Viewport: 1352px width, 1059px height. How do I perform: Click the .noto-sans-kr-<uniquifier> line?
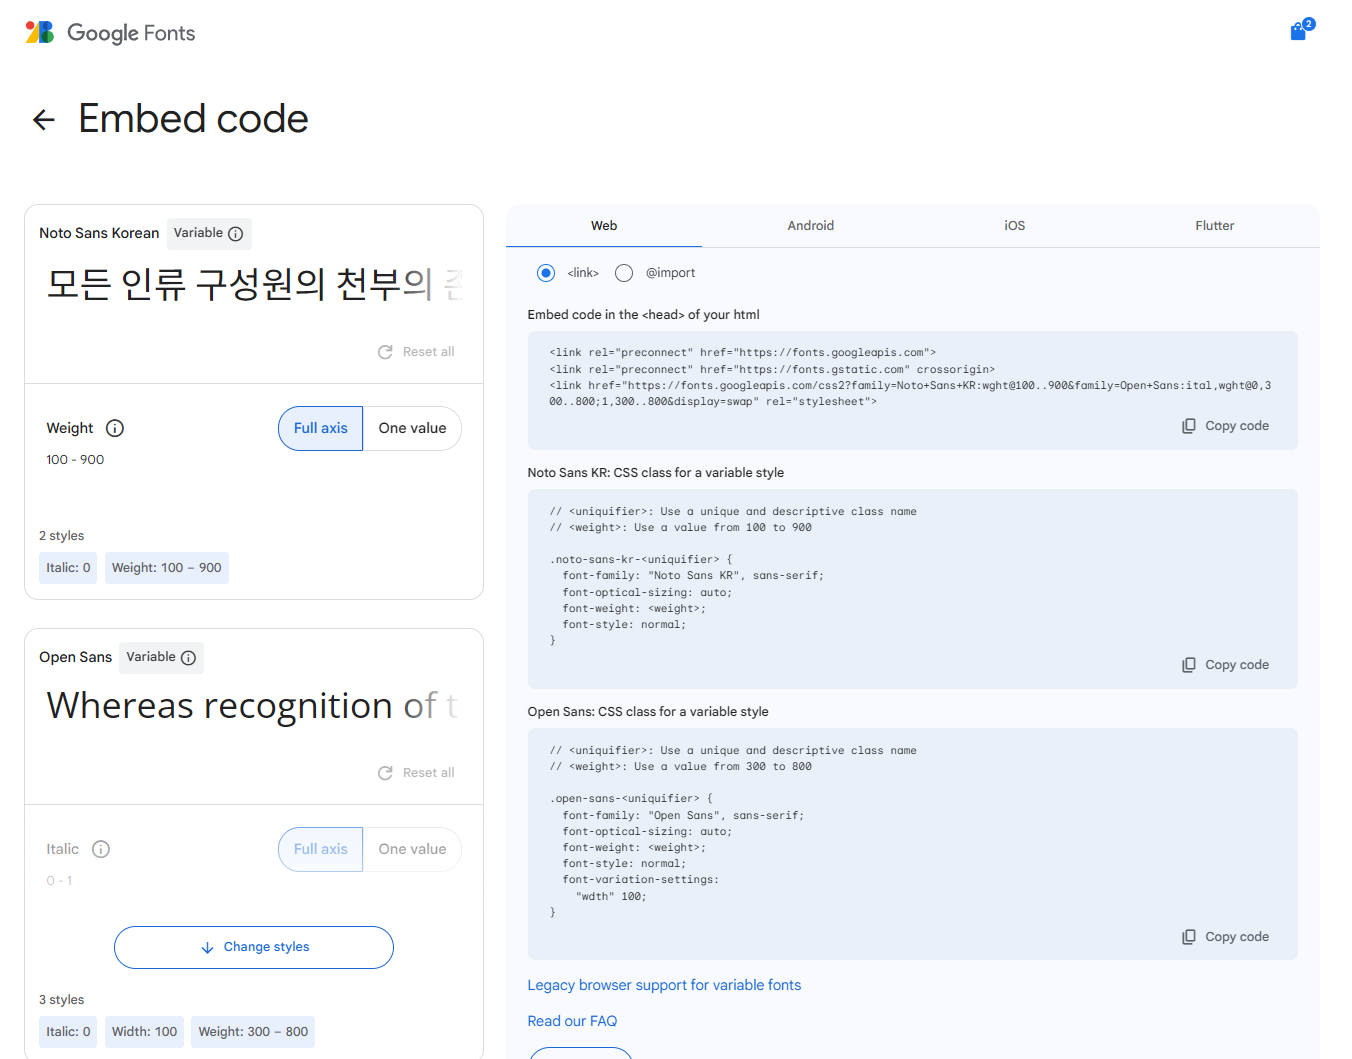641,560
